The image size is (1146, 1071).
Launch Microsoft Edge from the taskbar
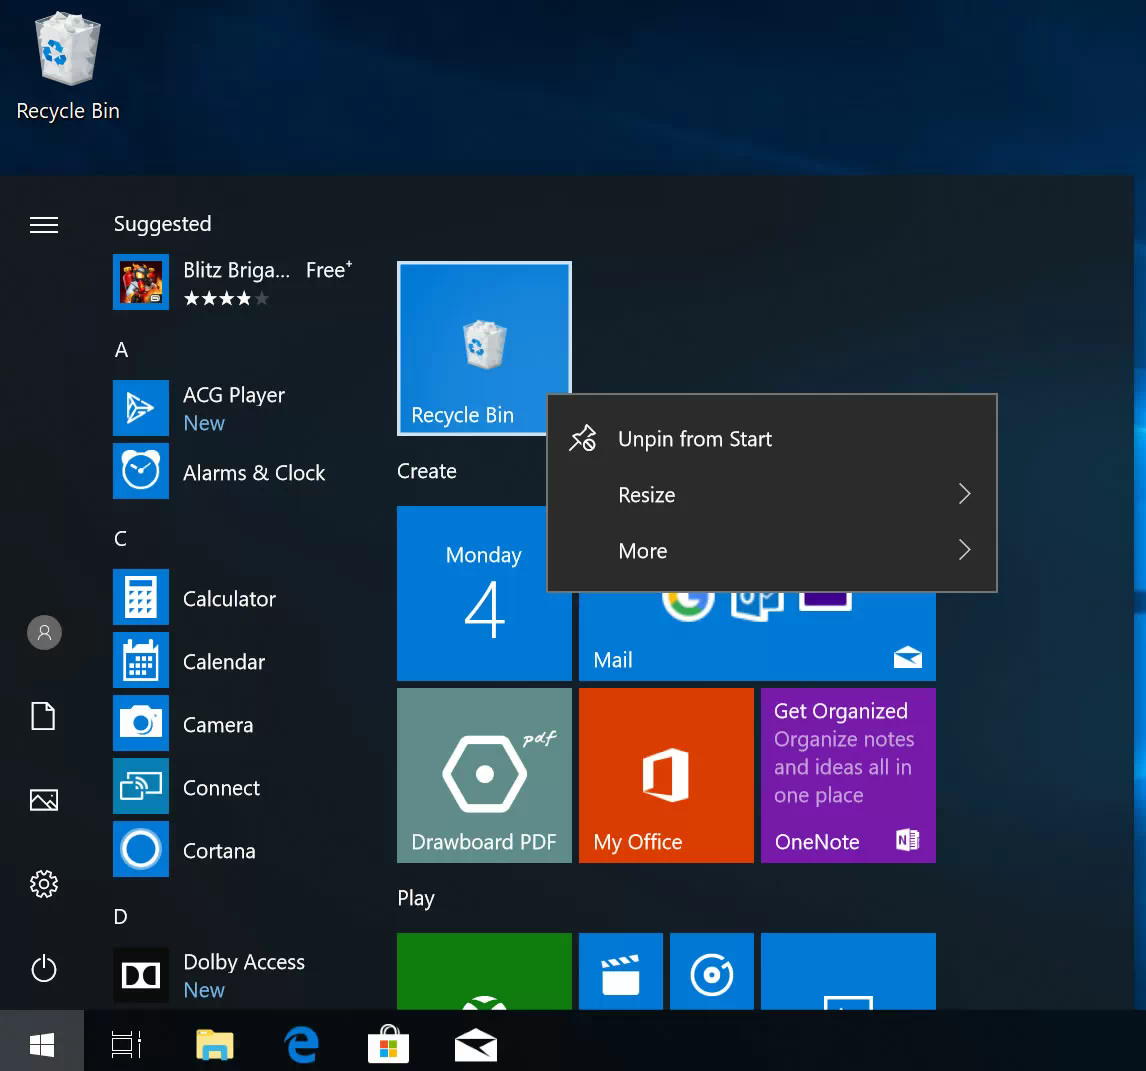click(301, 1043)
